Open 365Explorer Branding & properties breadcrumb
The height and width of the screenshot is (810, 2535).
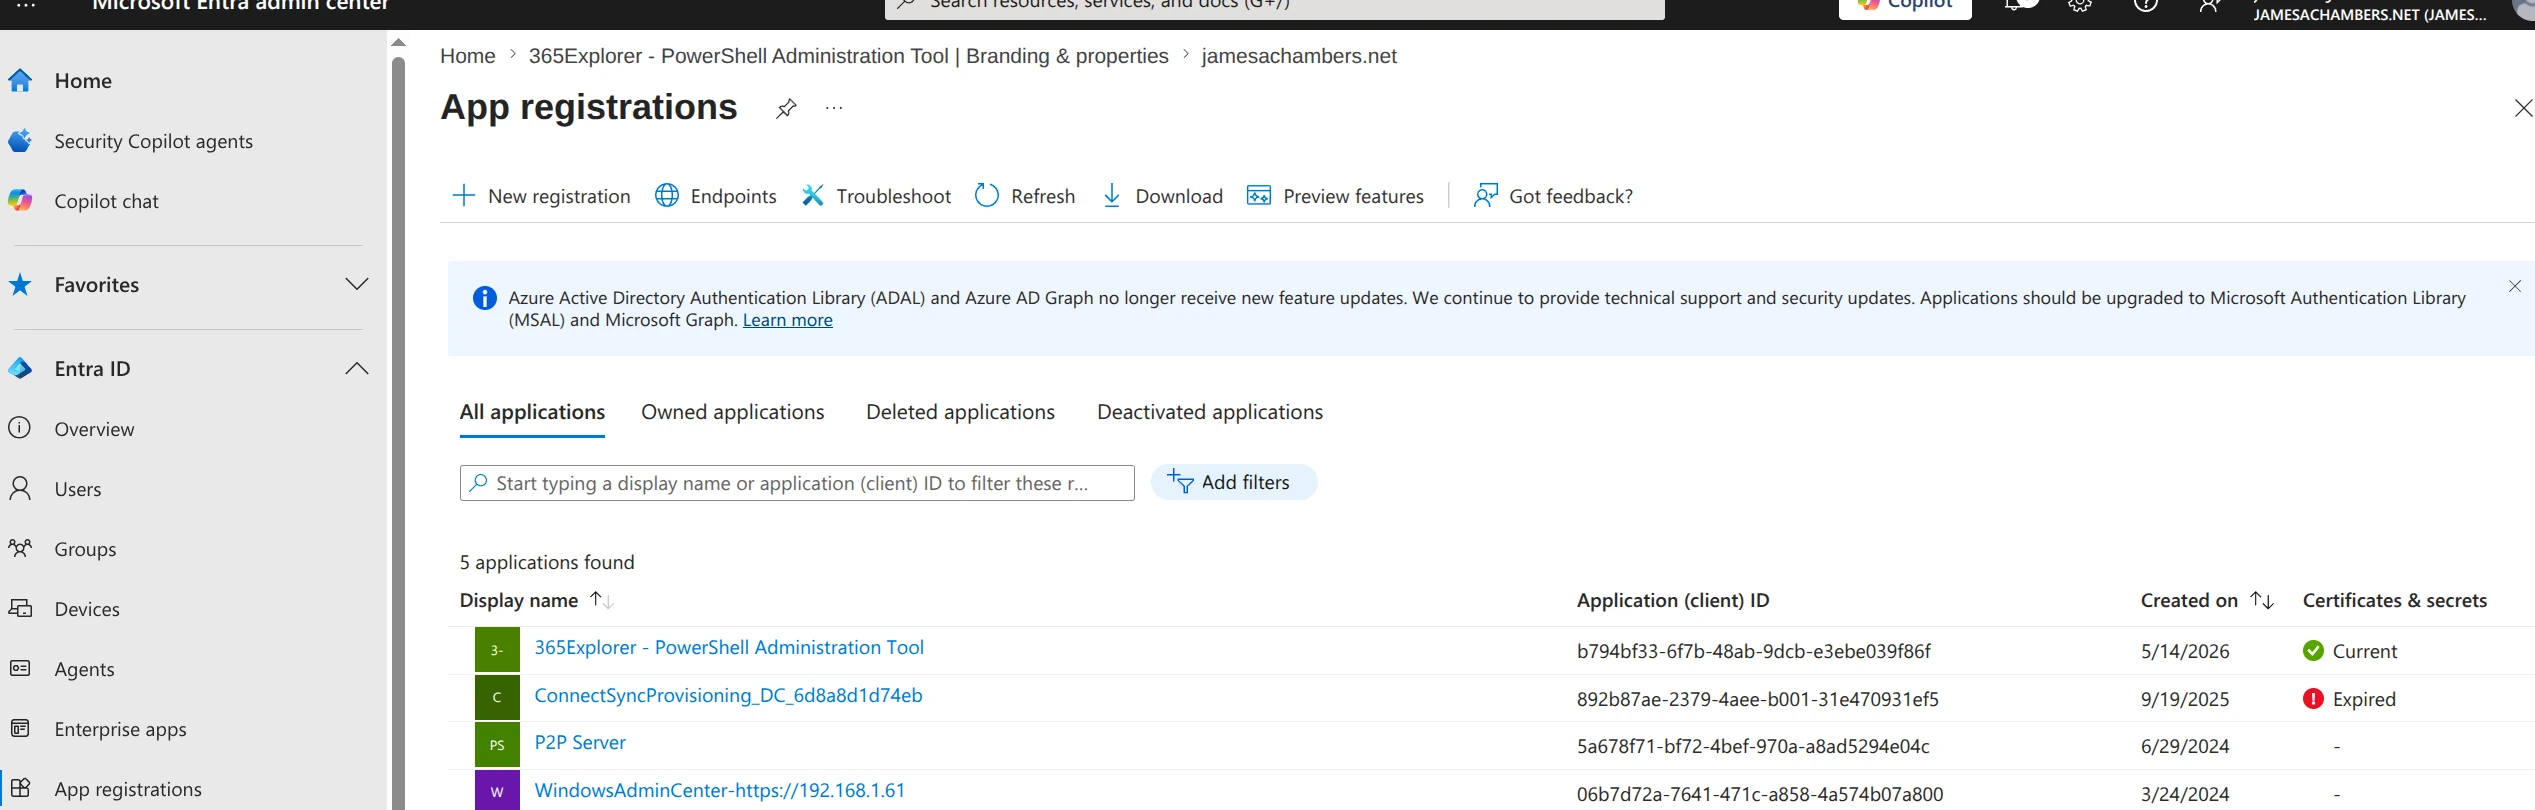pyautogui.click(x=848, y=56)
